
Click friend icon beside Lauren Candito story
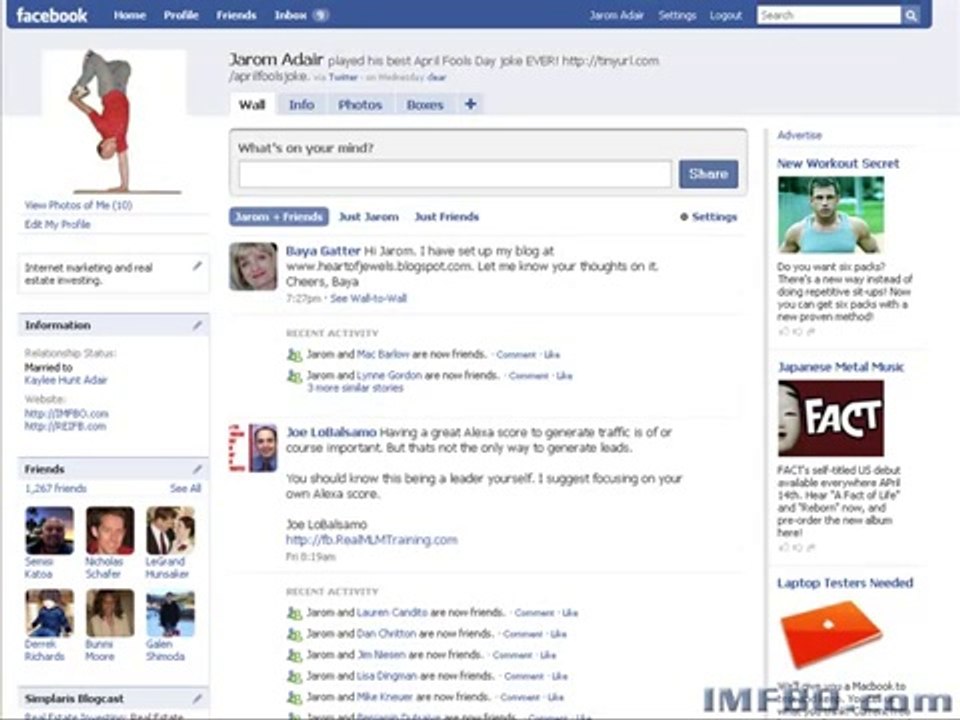pyautogui.click(x=294, y=613)
